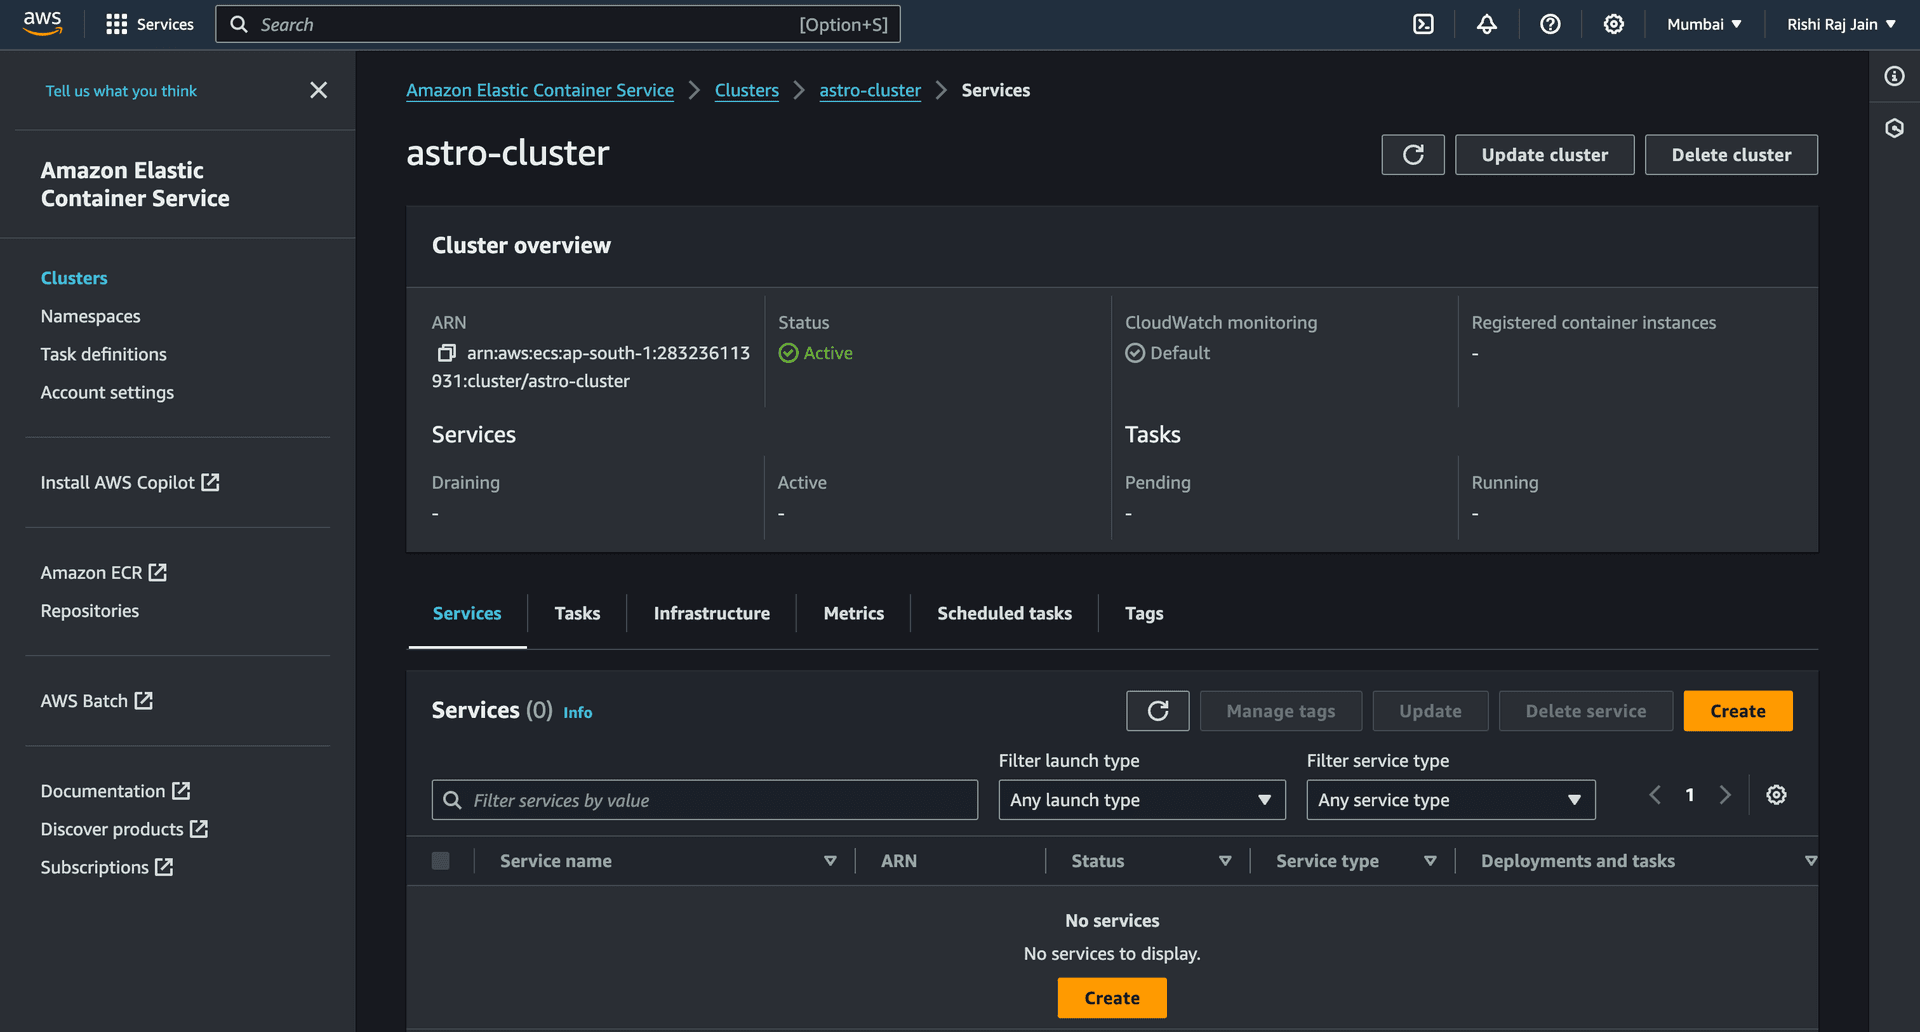Refresh the Services table

(x=1157, y=711)
